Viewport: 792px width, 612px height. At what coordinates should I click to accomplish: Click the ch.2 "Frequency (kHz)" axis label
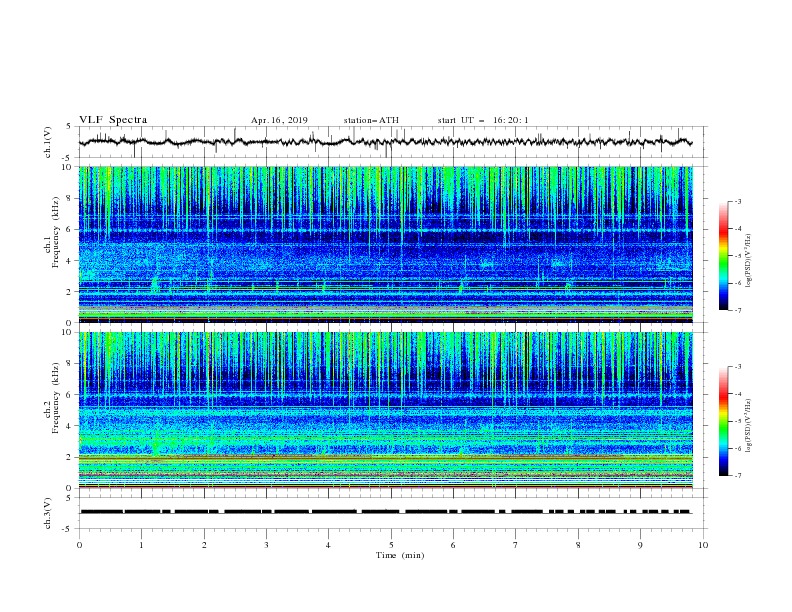tap(56, 398)
